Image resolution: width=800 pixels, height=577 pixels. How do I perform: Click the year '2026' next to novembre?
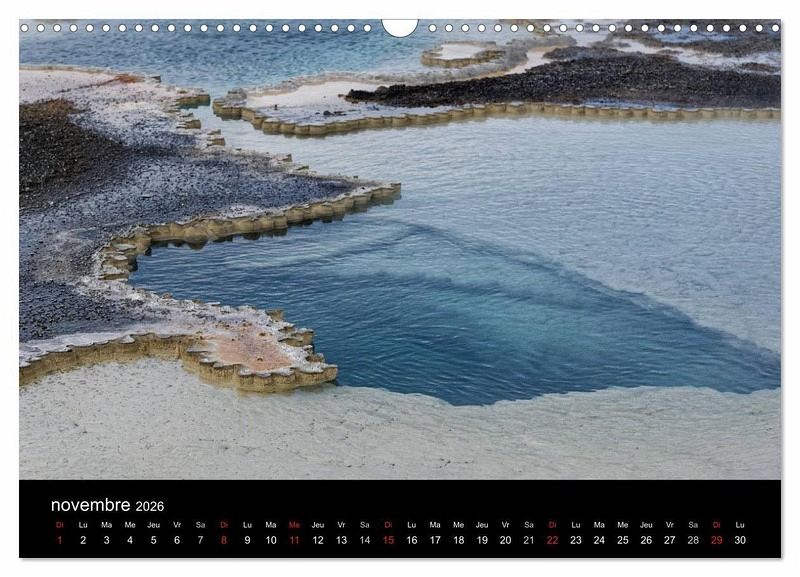pos(149,506)
